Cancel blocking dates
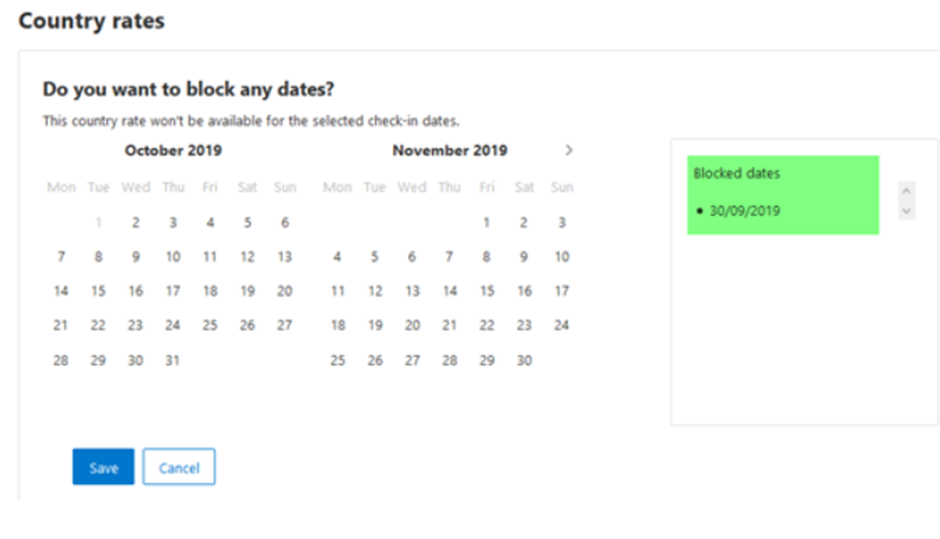The width and height of the screenshot is (940, 539). [179, 467]
